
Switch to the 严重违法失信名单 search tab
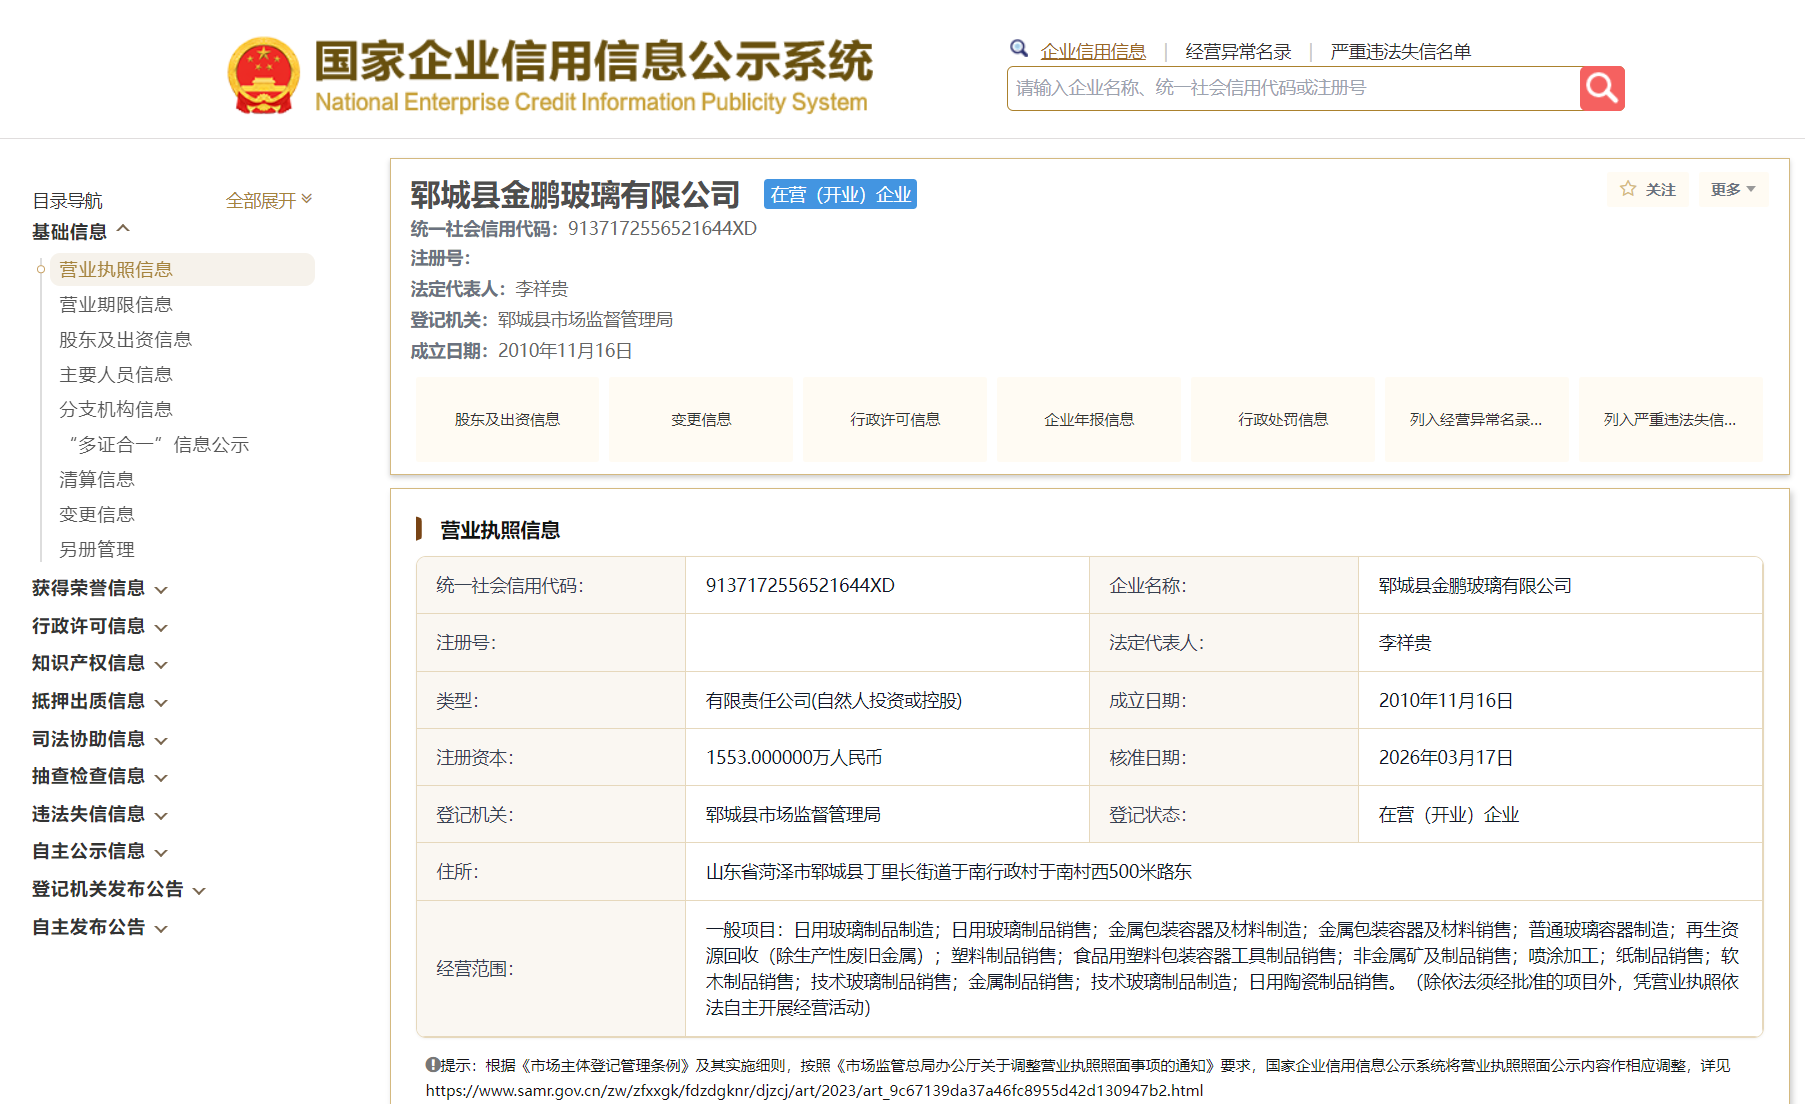(1400, 51)
